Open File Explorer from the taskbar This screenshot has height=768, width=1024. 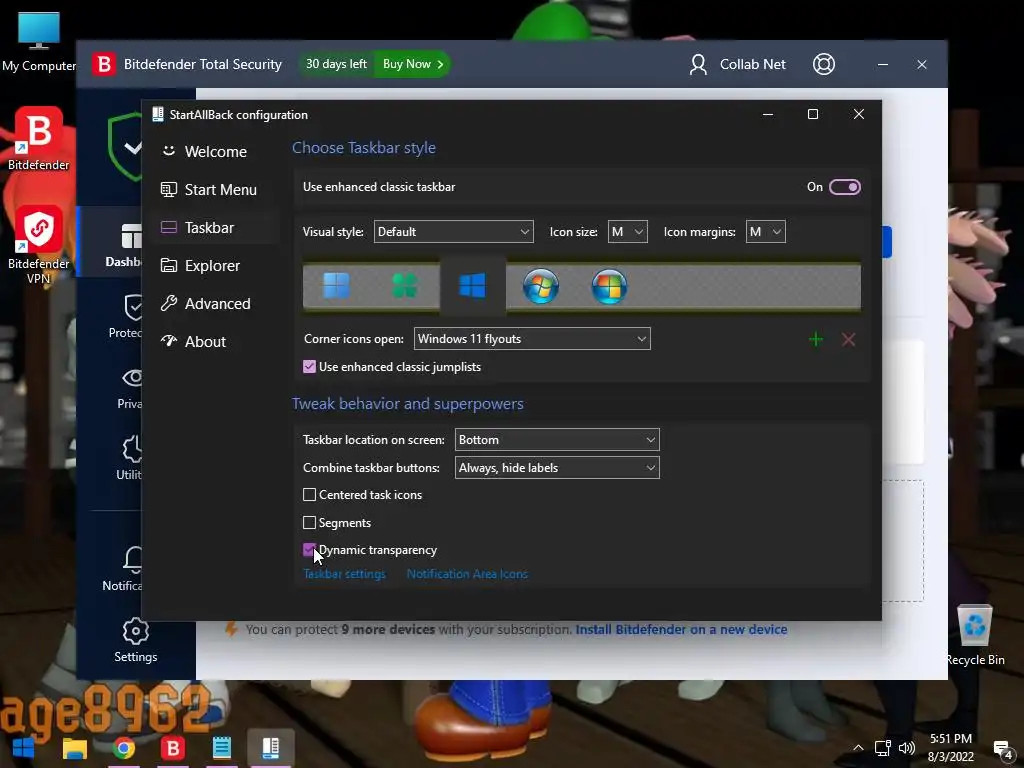74,748
